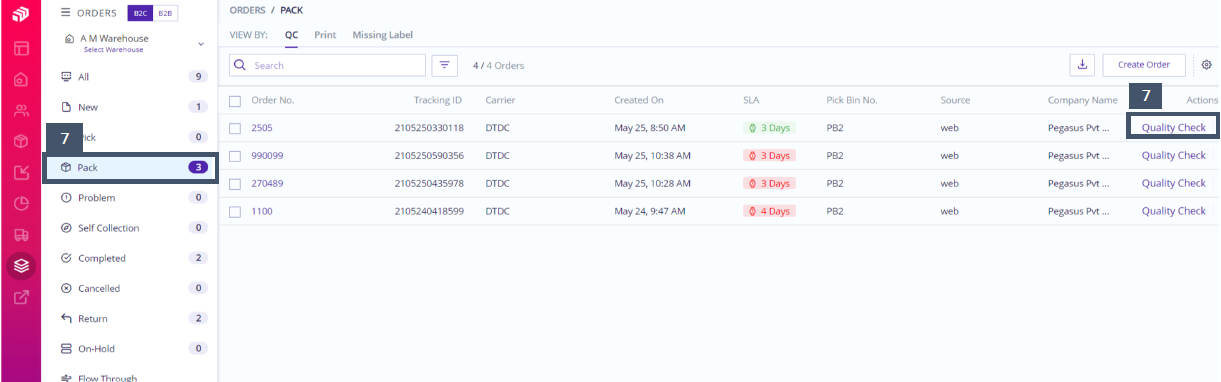Tick the checkbox for order 2505
Image resolution: width=1221 pixels, height=382 pixels.
coord(235,128)
